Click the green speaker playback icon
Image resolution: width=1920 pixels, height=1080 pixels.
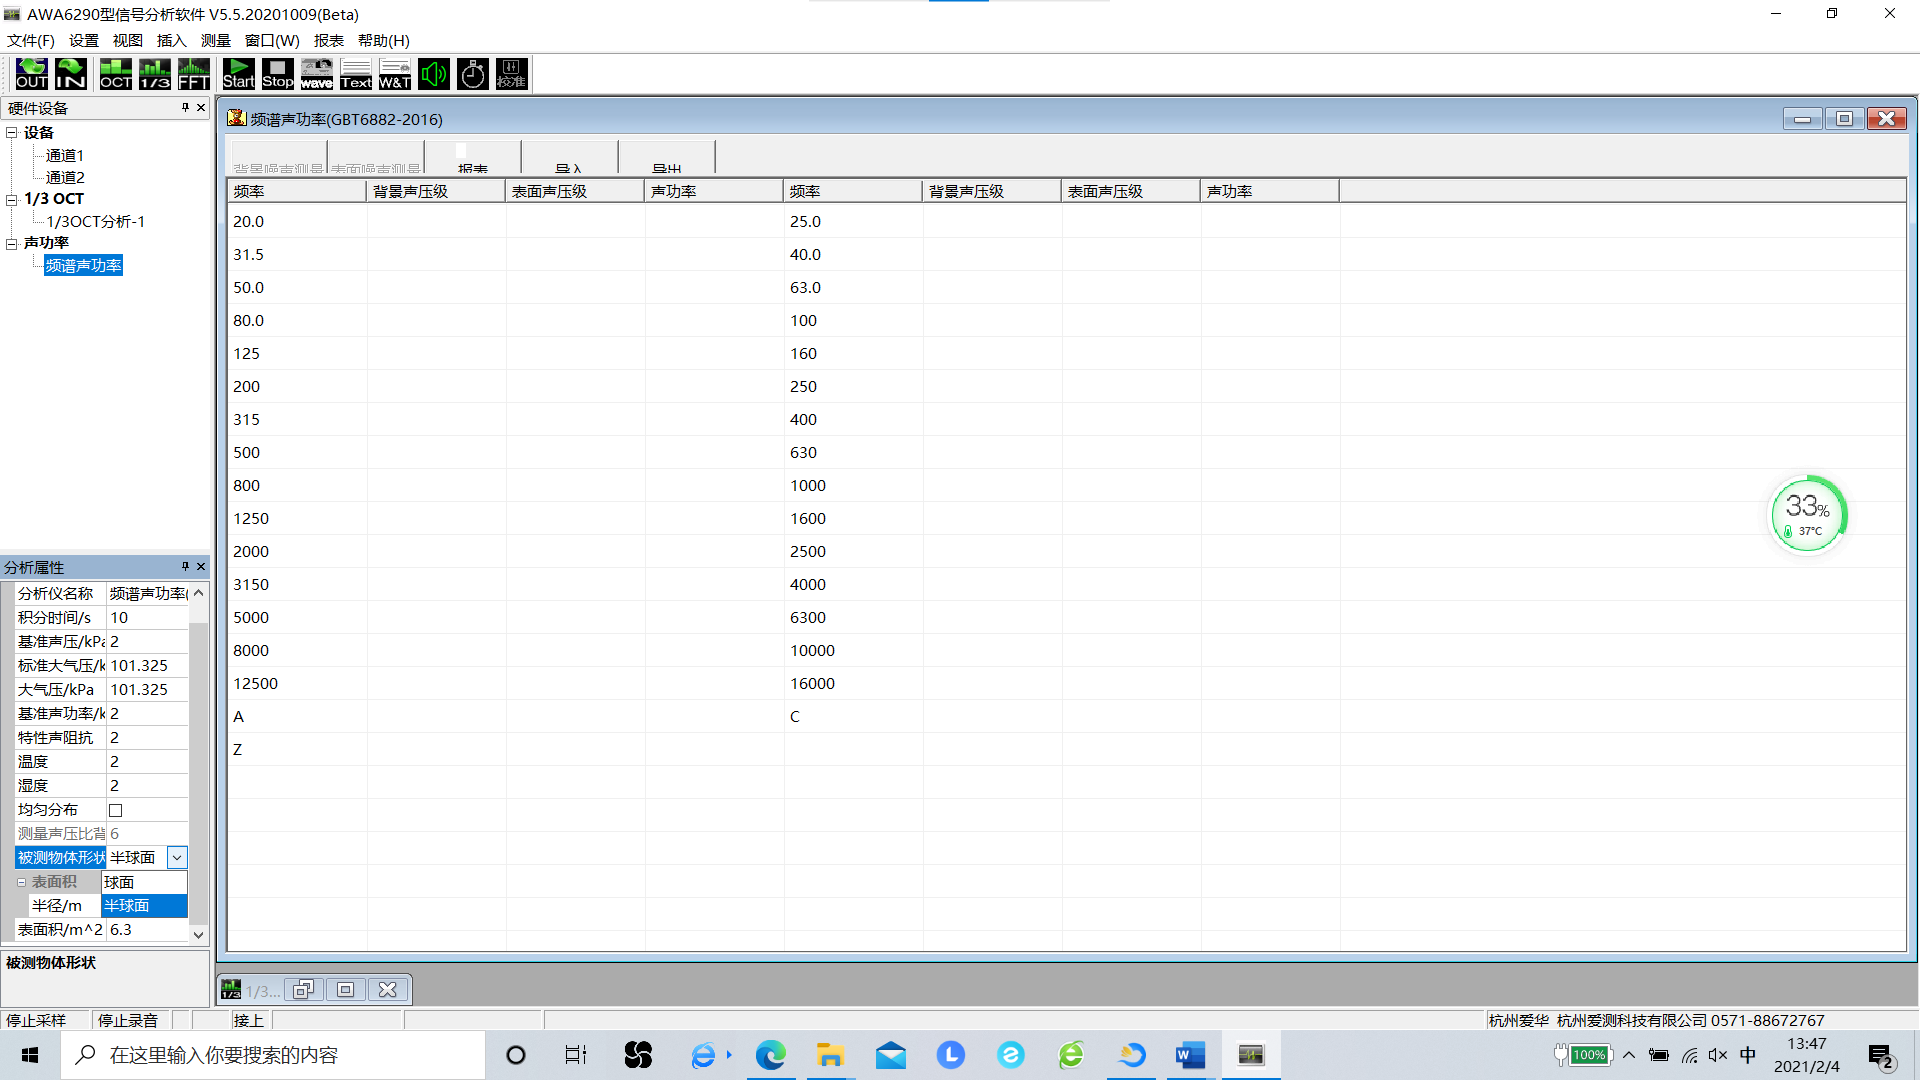(433, 74)
